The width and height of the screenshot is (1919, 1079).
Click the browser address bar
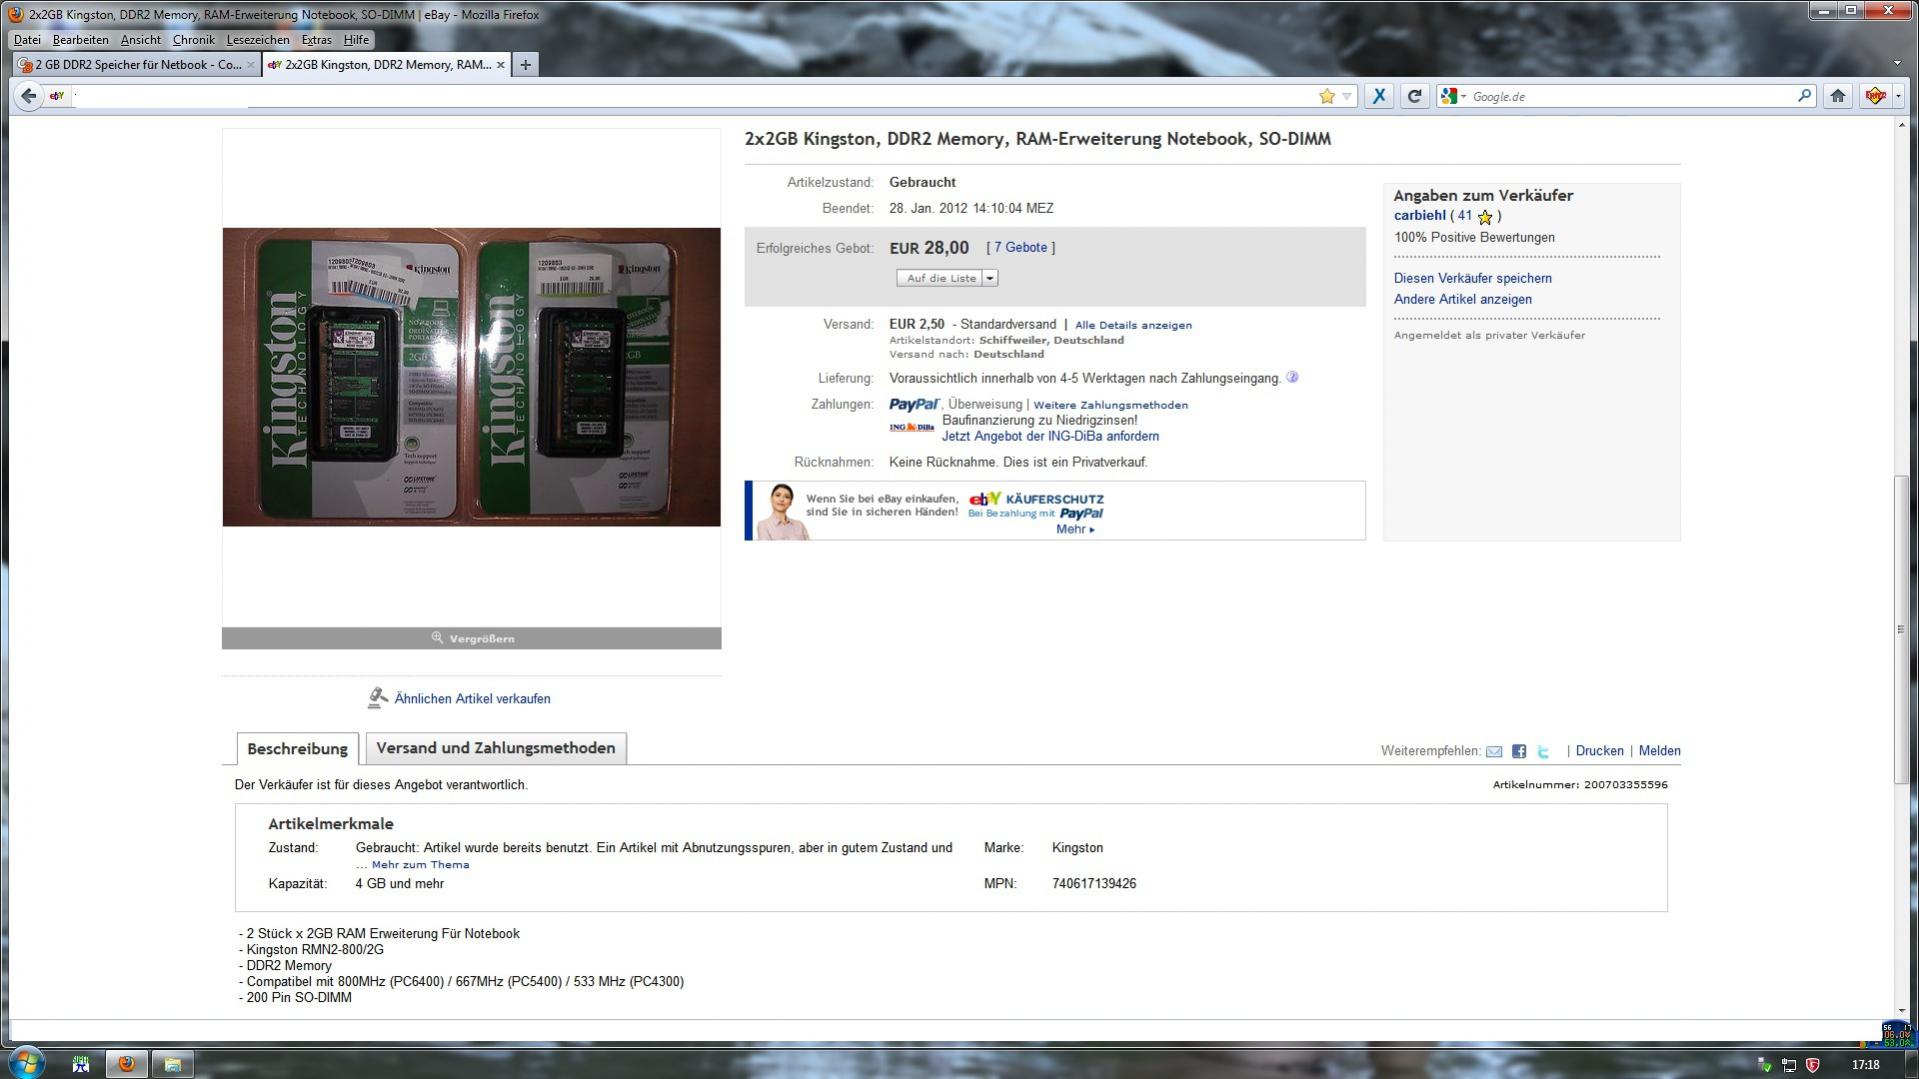pos(690,96)
